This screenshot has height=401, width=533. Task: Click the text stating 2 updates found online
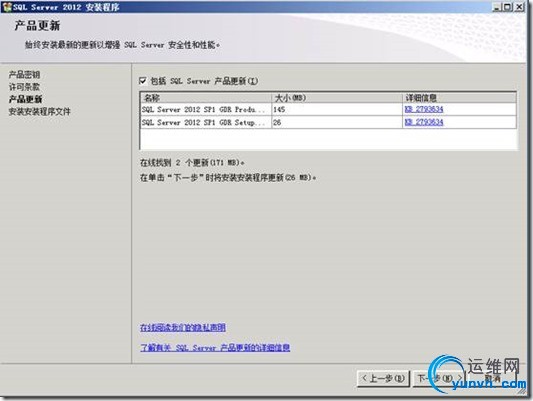click(192, 162)
